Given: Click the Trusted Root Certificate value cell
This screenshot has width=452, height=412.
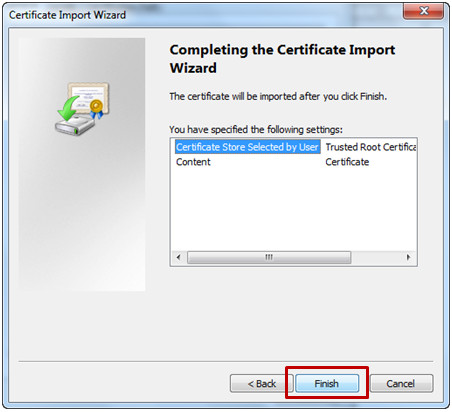Looking at the screenshot, I should 371,147.
